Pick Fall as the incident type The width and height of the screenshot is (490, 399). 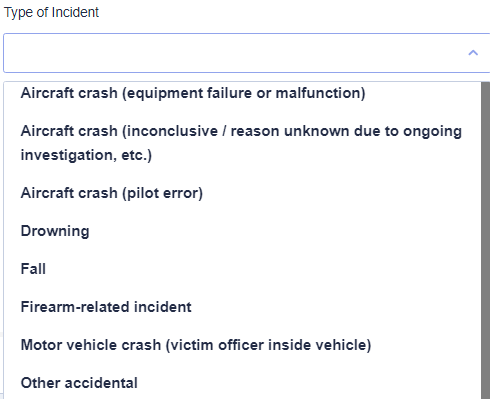(x=243, y=269)
